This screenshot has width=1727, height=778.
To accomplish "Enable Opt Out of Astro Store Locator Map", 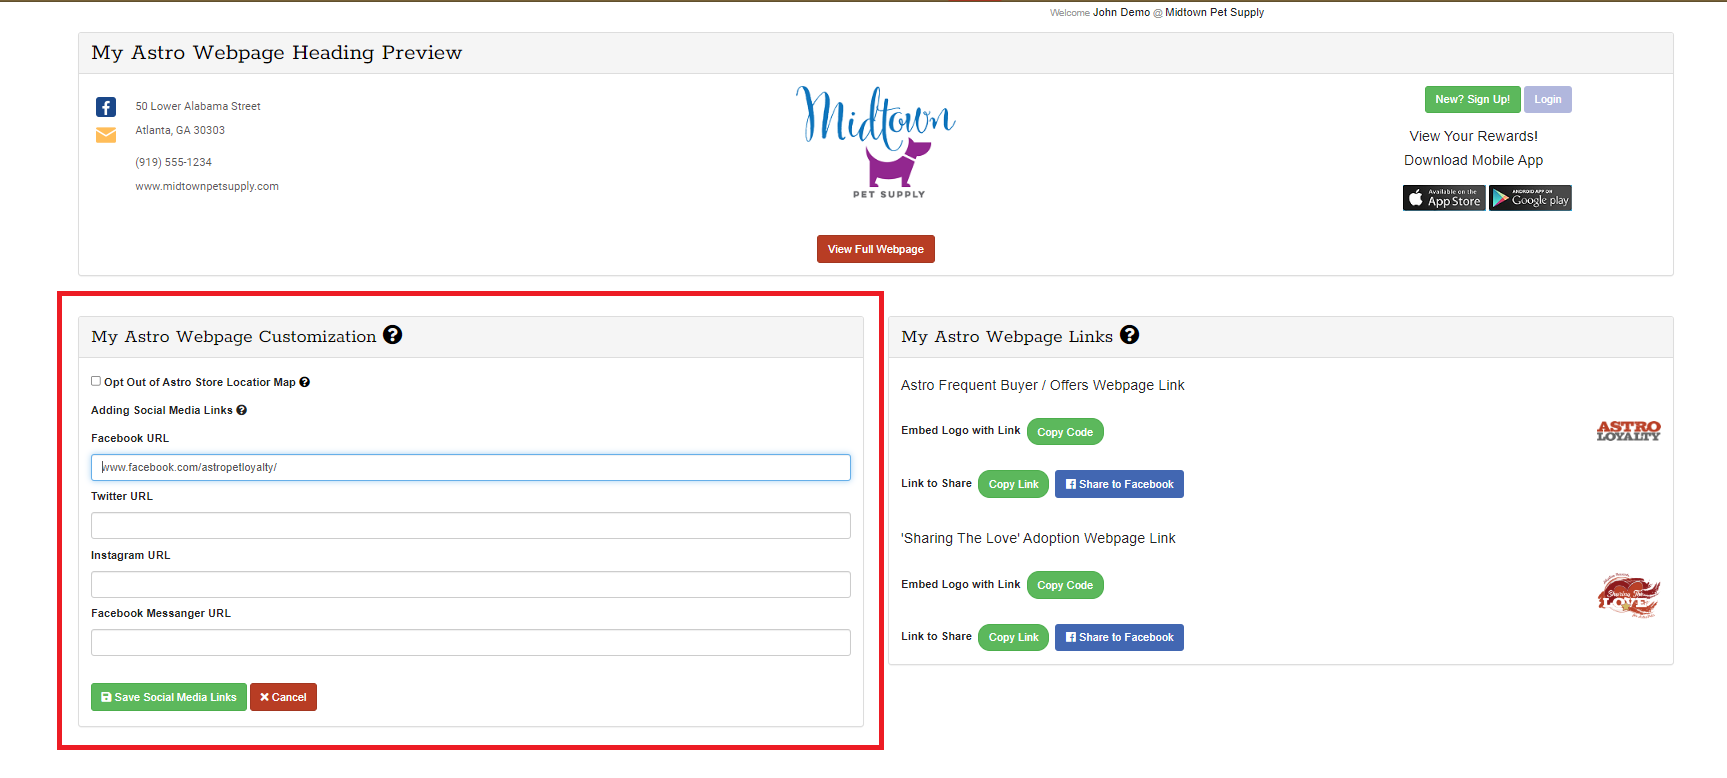I will [x=96, y=381].
